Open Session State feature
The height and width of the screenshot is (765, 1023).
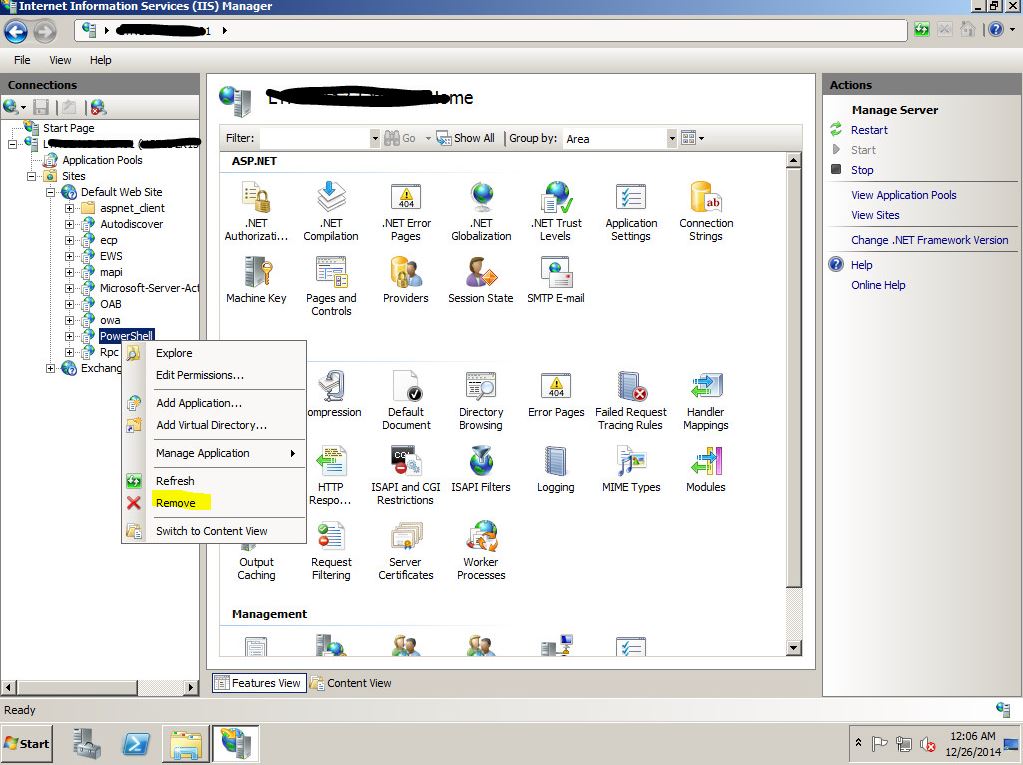(x=481, y=280)
